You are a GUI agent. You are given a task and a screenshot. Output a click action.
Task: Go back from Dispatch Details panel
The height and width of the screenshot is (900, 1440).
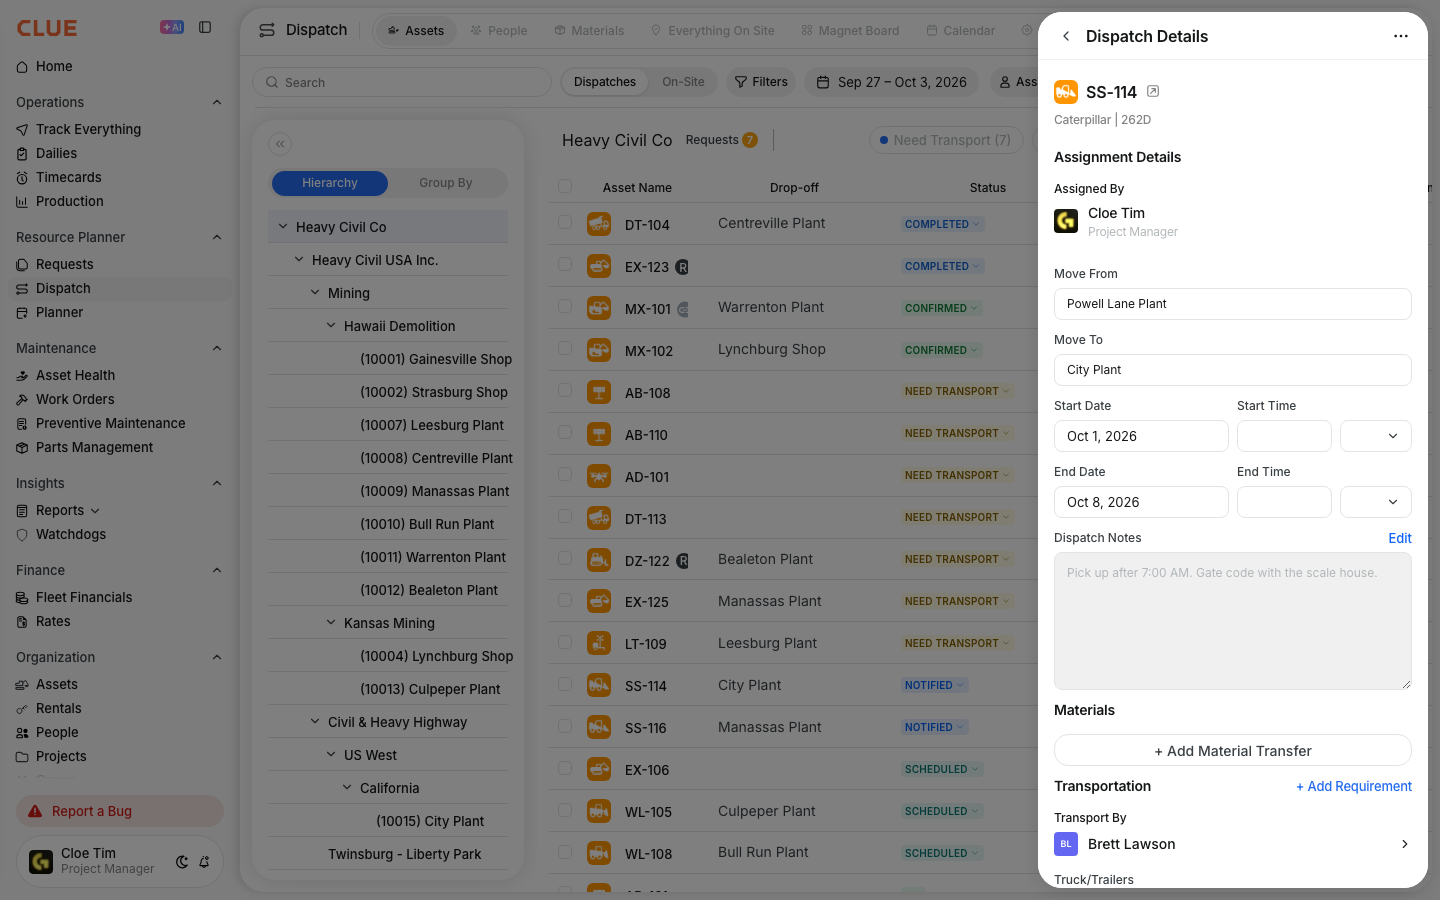click(x=1066, y=36)
